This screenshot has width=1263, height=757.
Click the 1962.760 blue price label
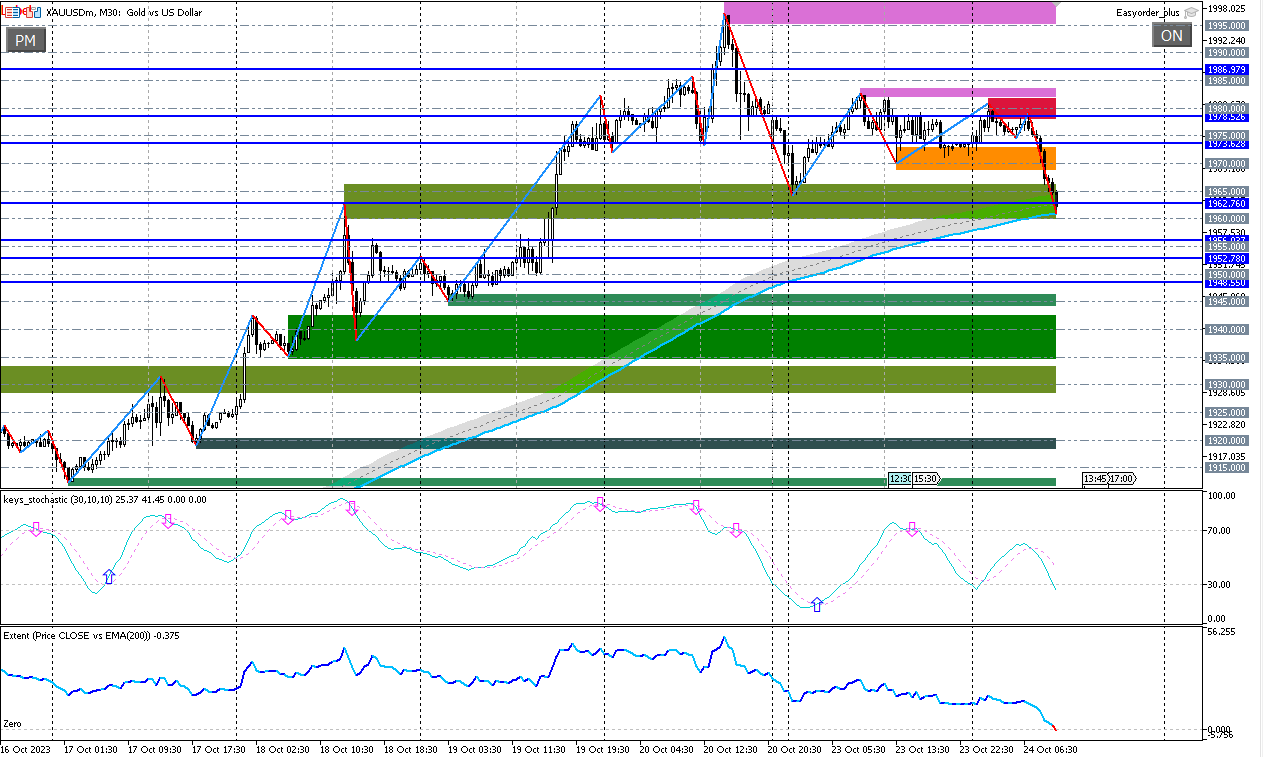tap(1226, 203)
